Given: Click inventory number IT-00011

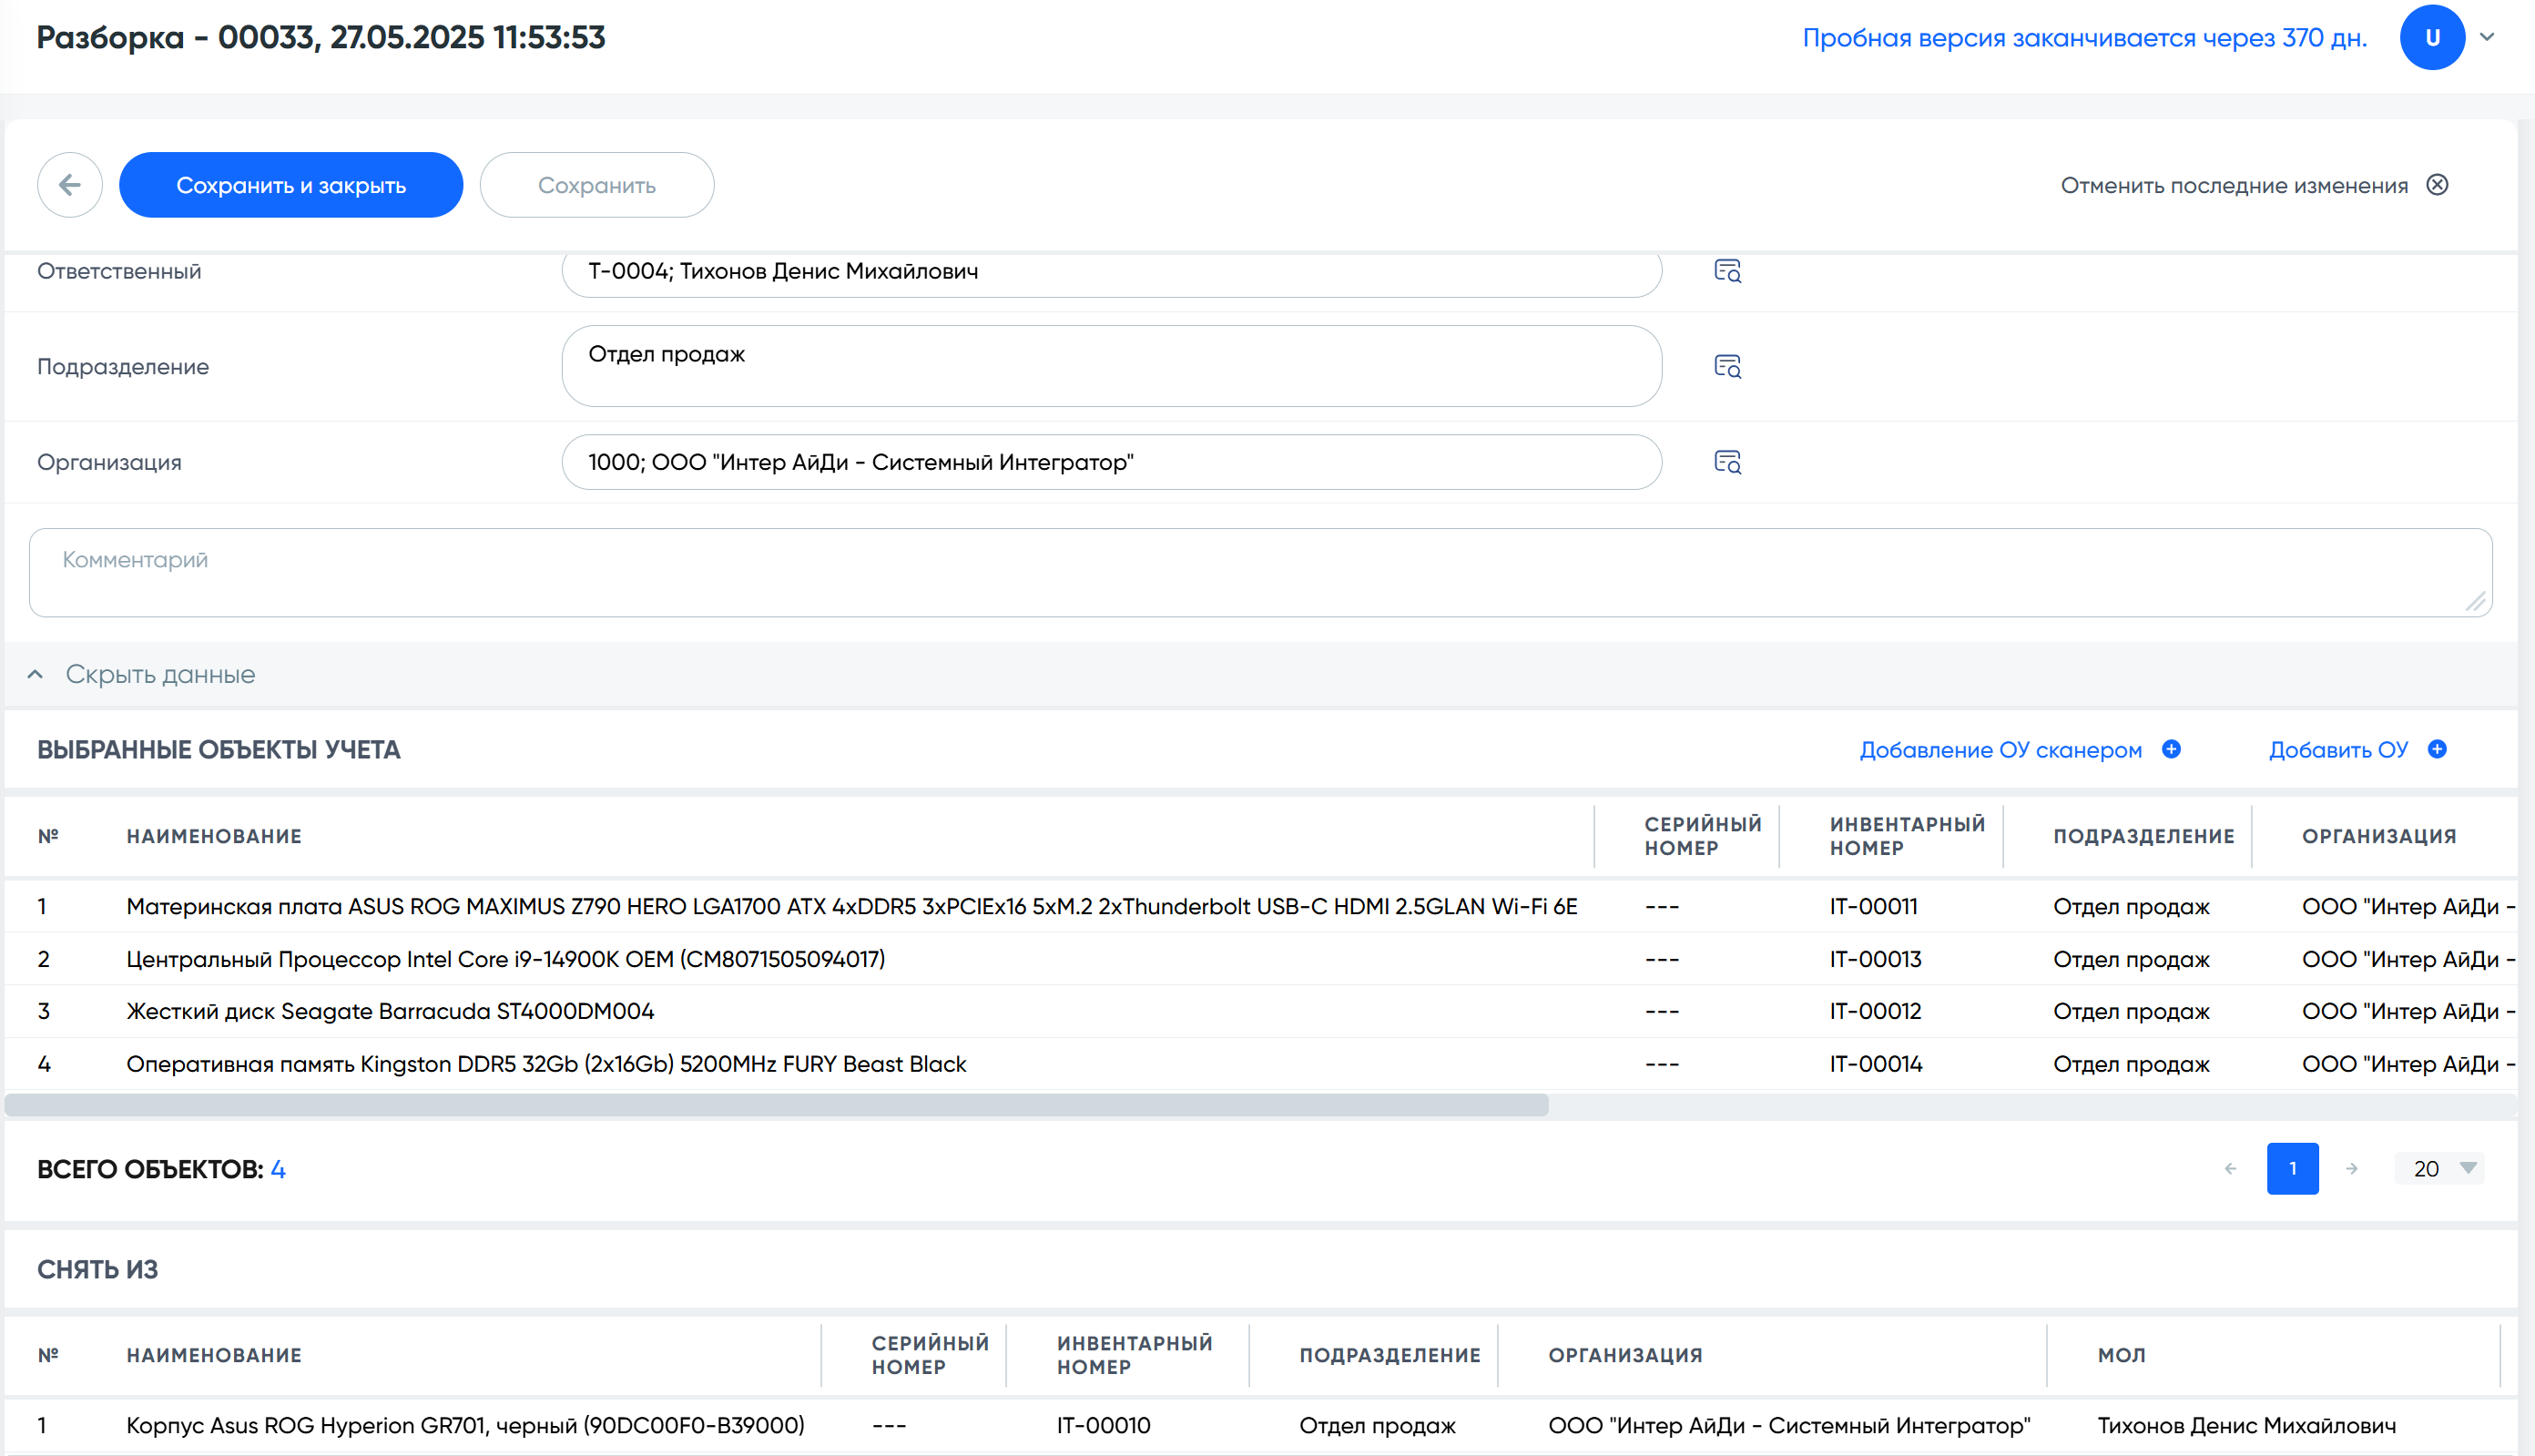Looking at the screenshot, I should (1873, 906).
